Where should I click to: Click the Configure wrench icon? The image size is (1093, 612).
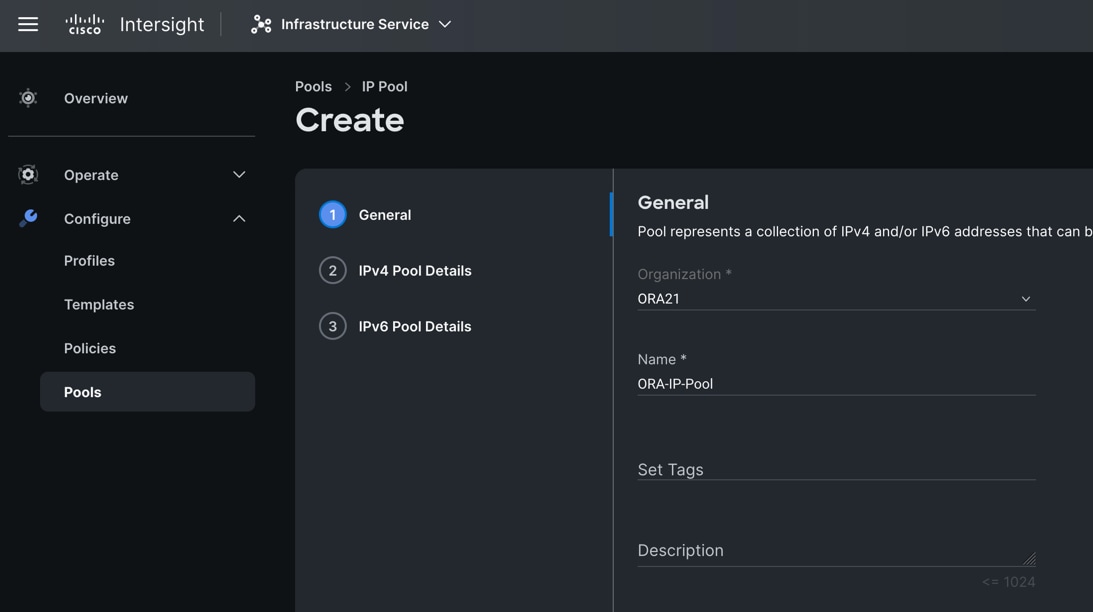pos(28,219)
